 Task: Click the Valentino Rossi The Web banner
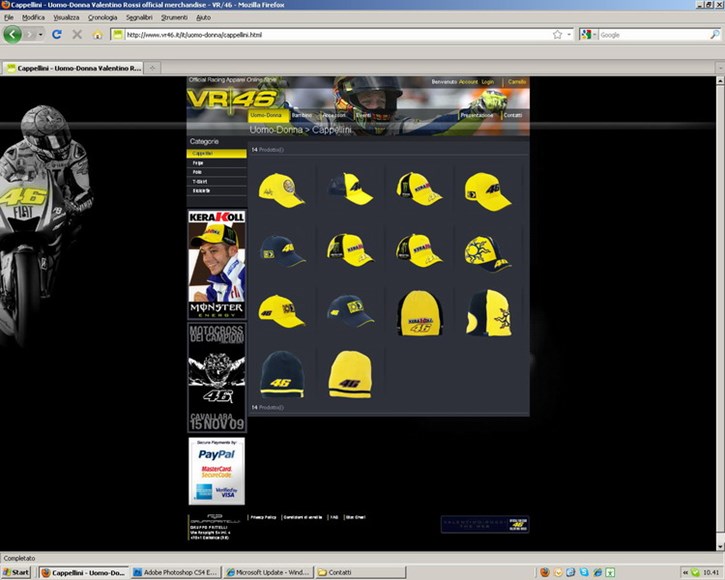[485, 524]
